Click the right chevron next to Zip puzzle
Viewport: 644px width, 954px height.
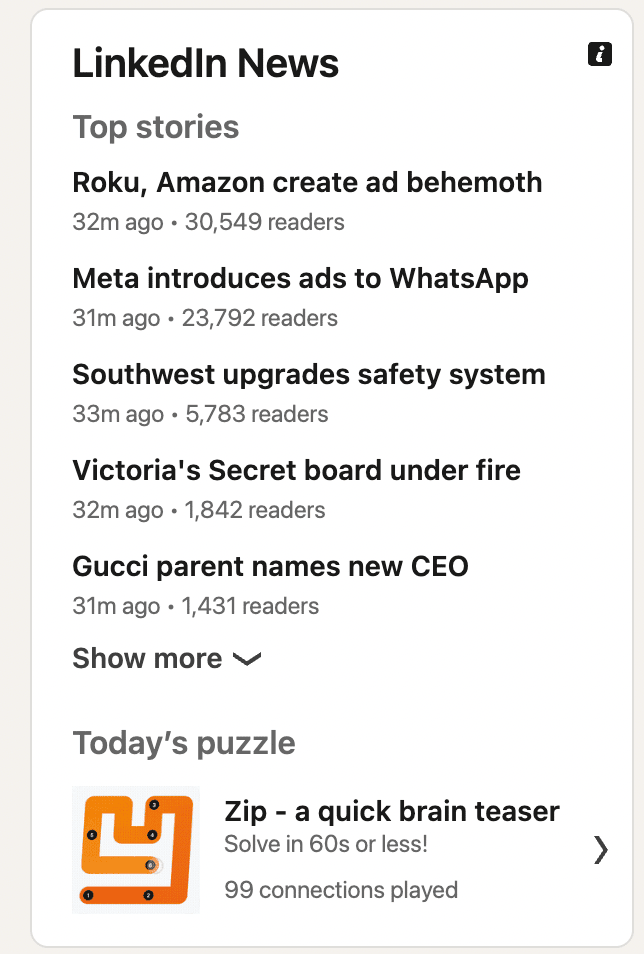(x=601, y=849)
